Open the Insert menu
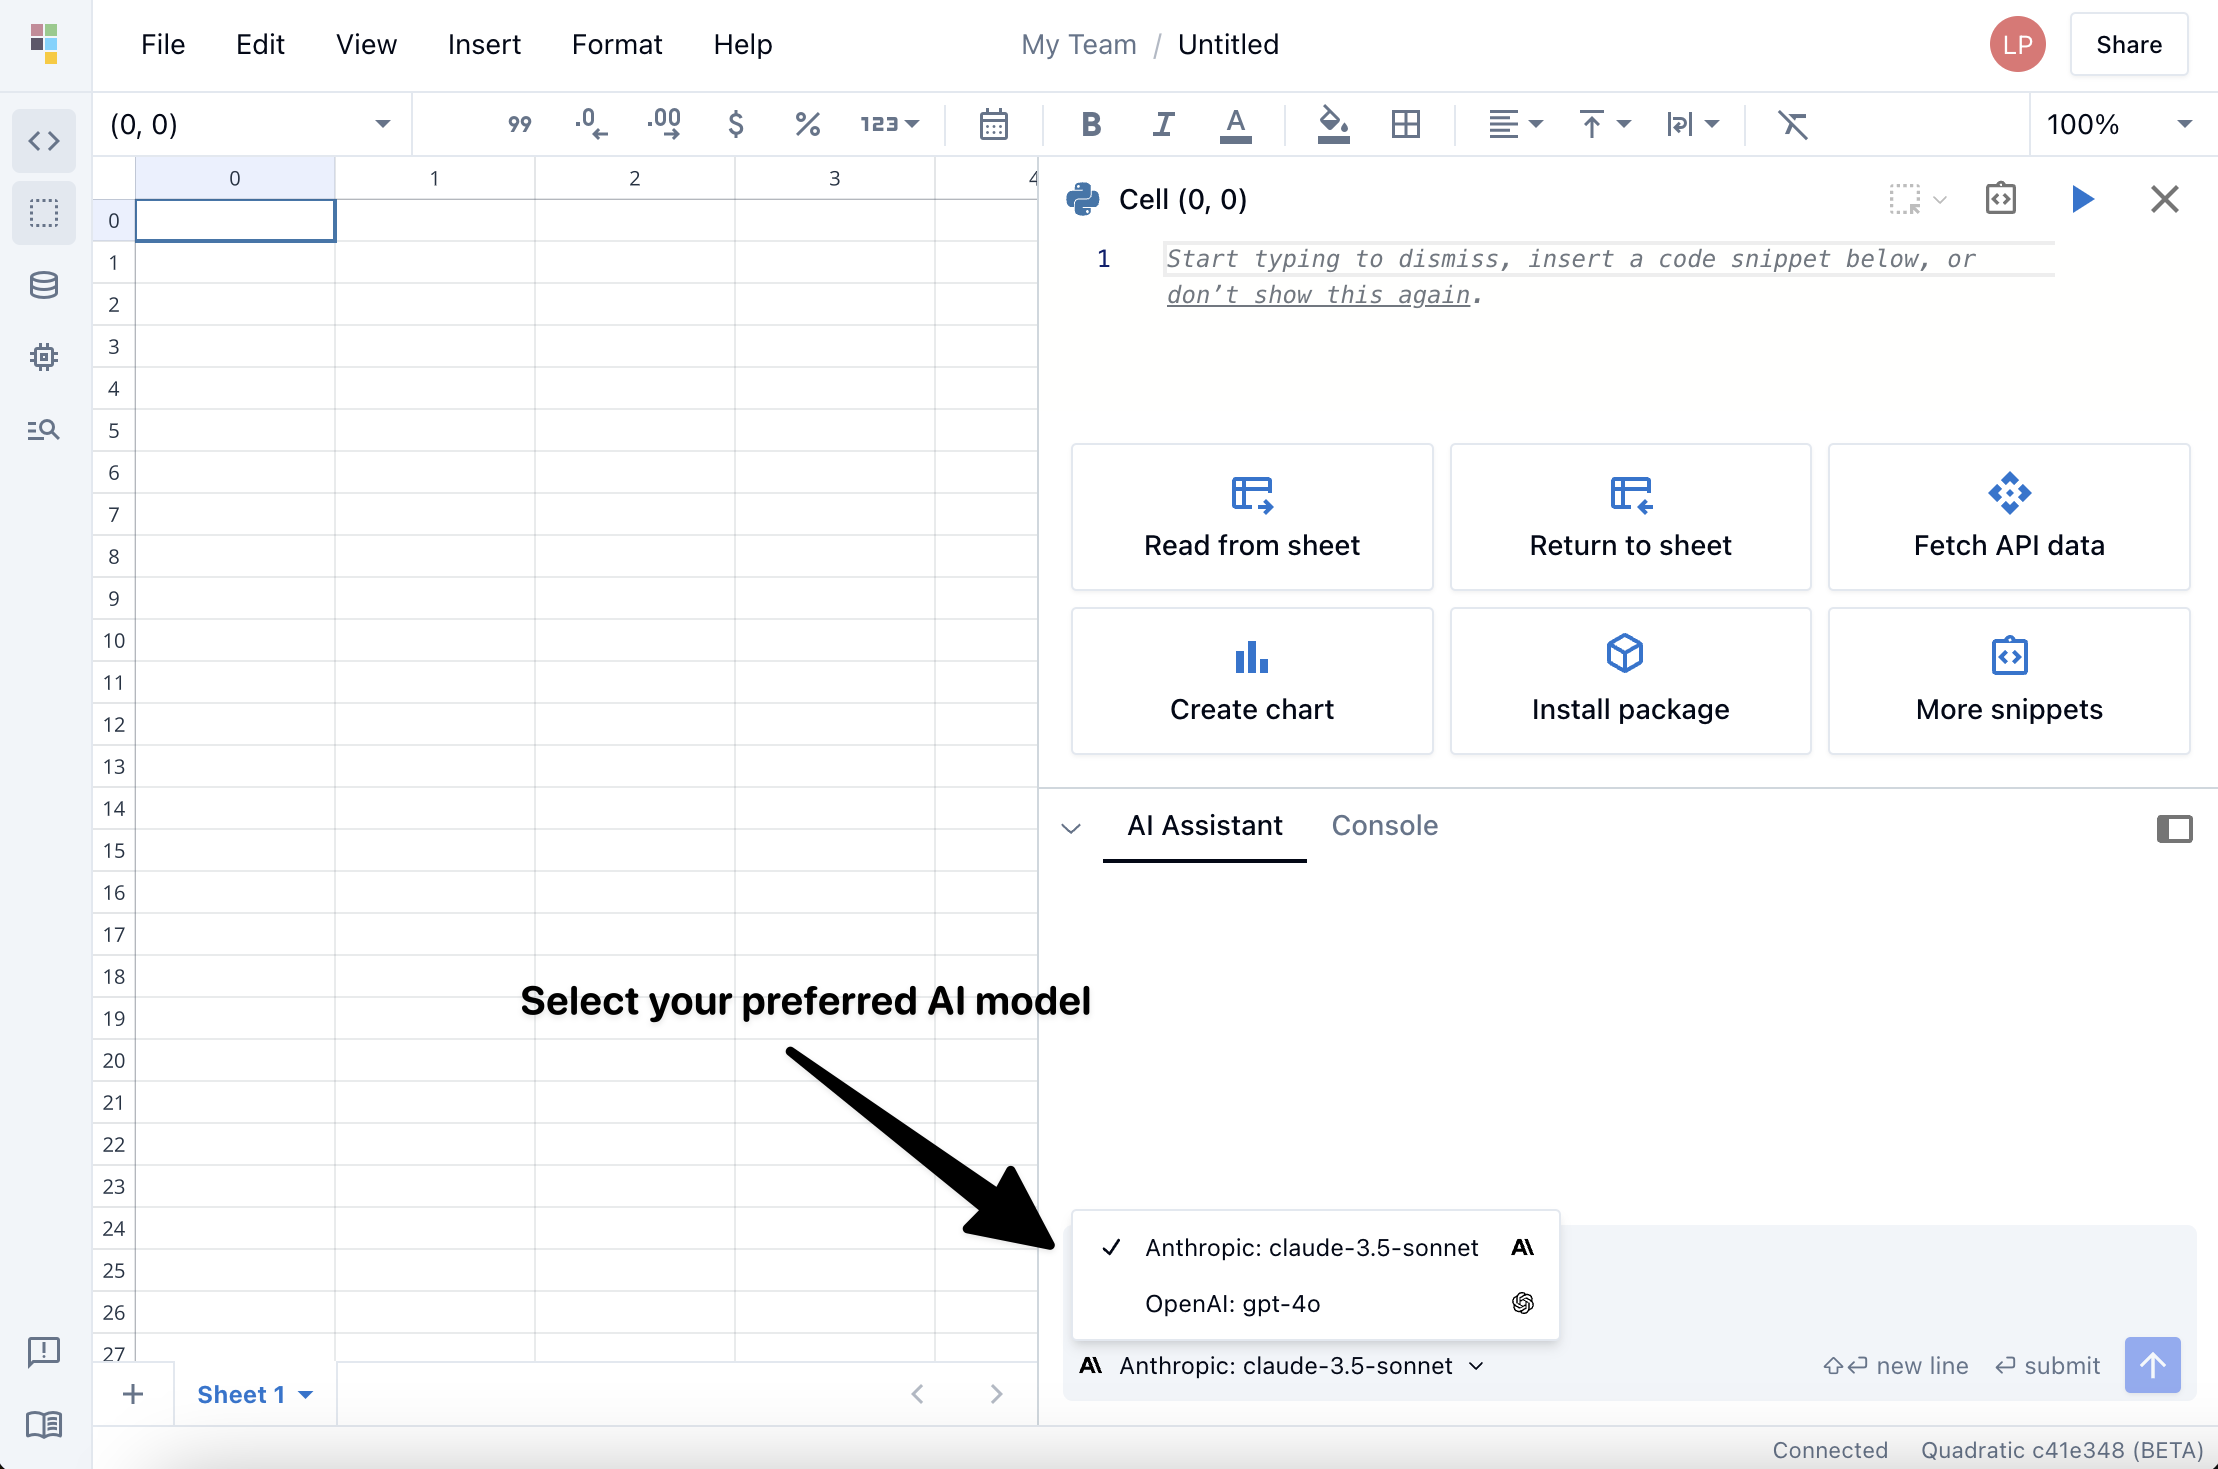Screen dimensions: 2218x1469 coord(484,45)
